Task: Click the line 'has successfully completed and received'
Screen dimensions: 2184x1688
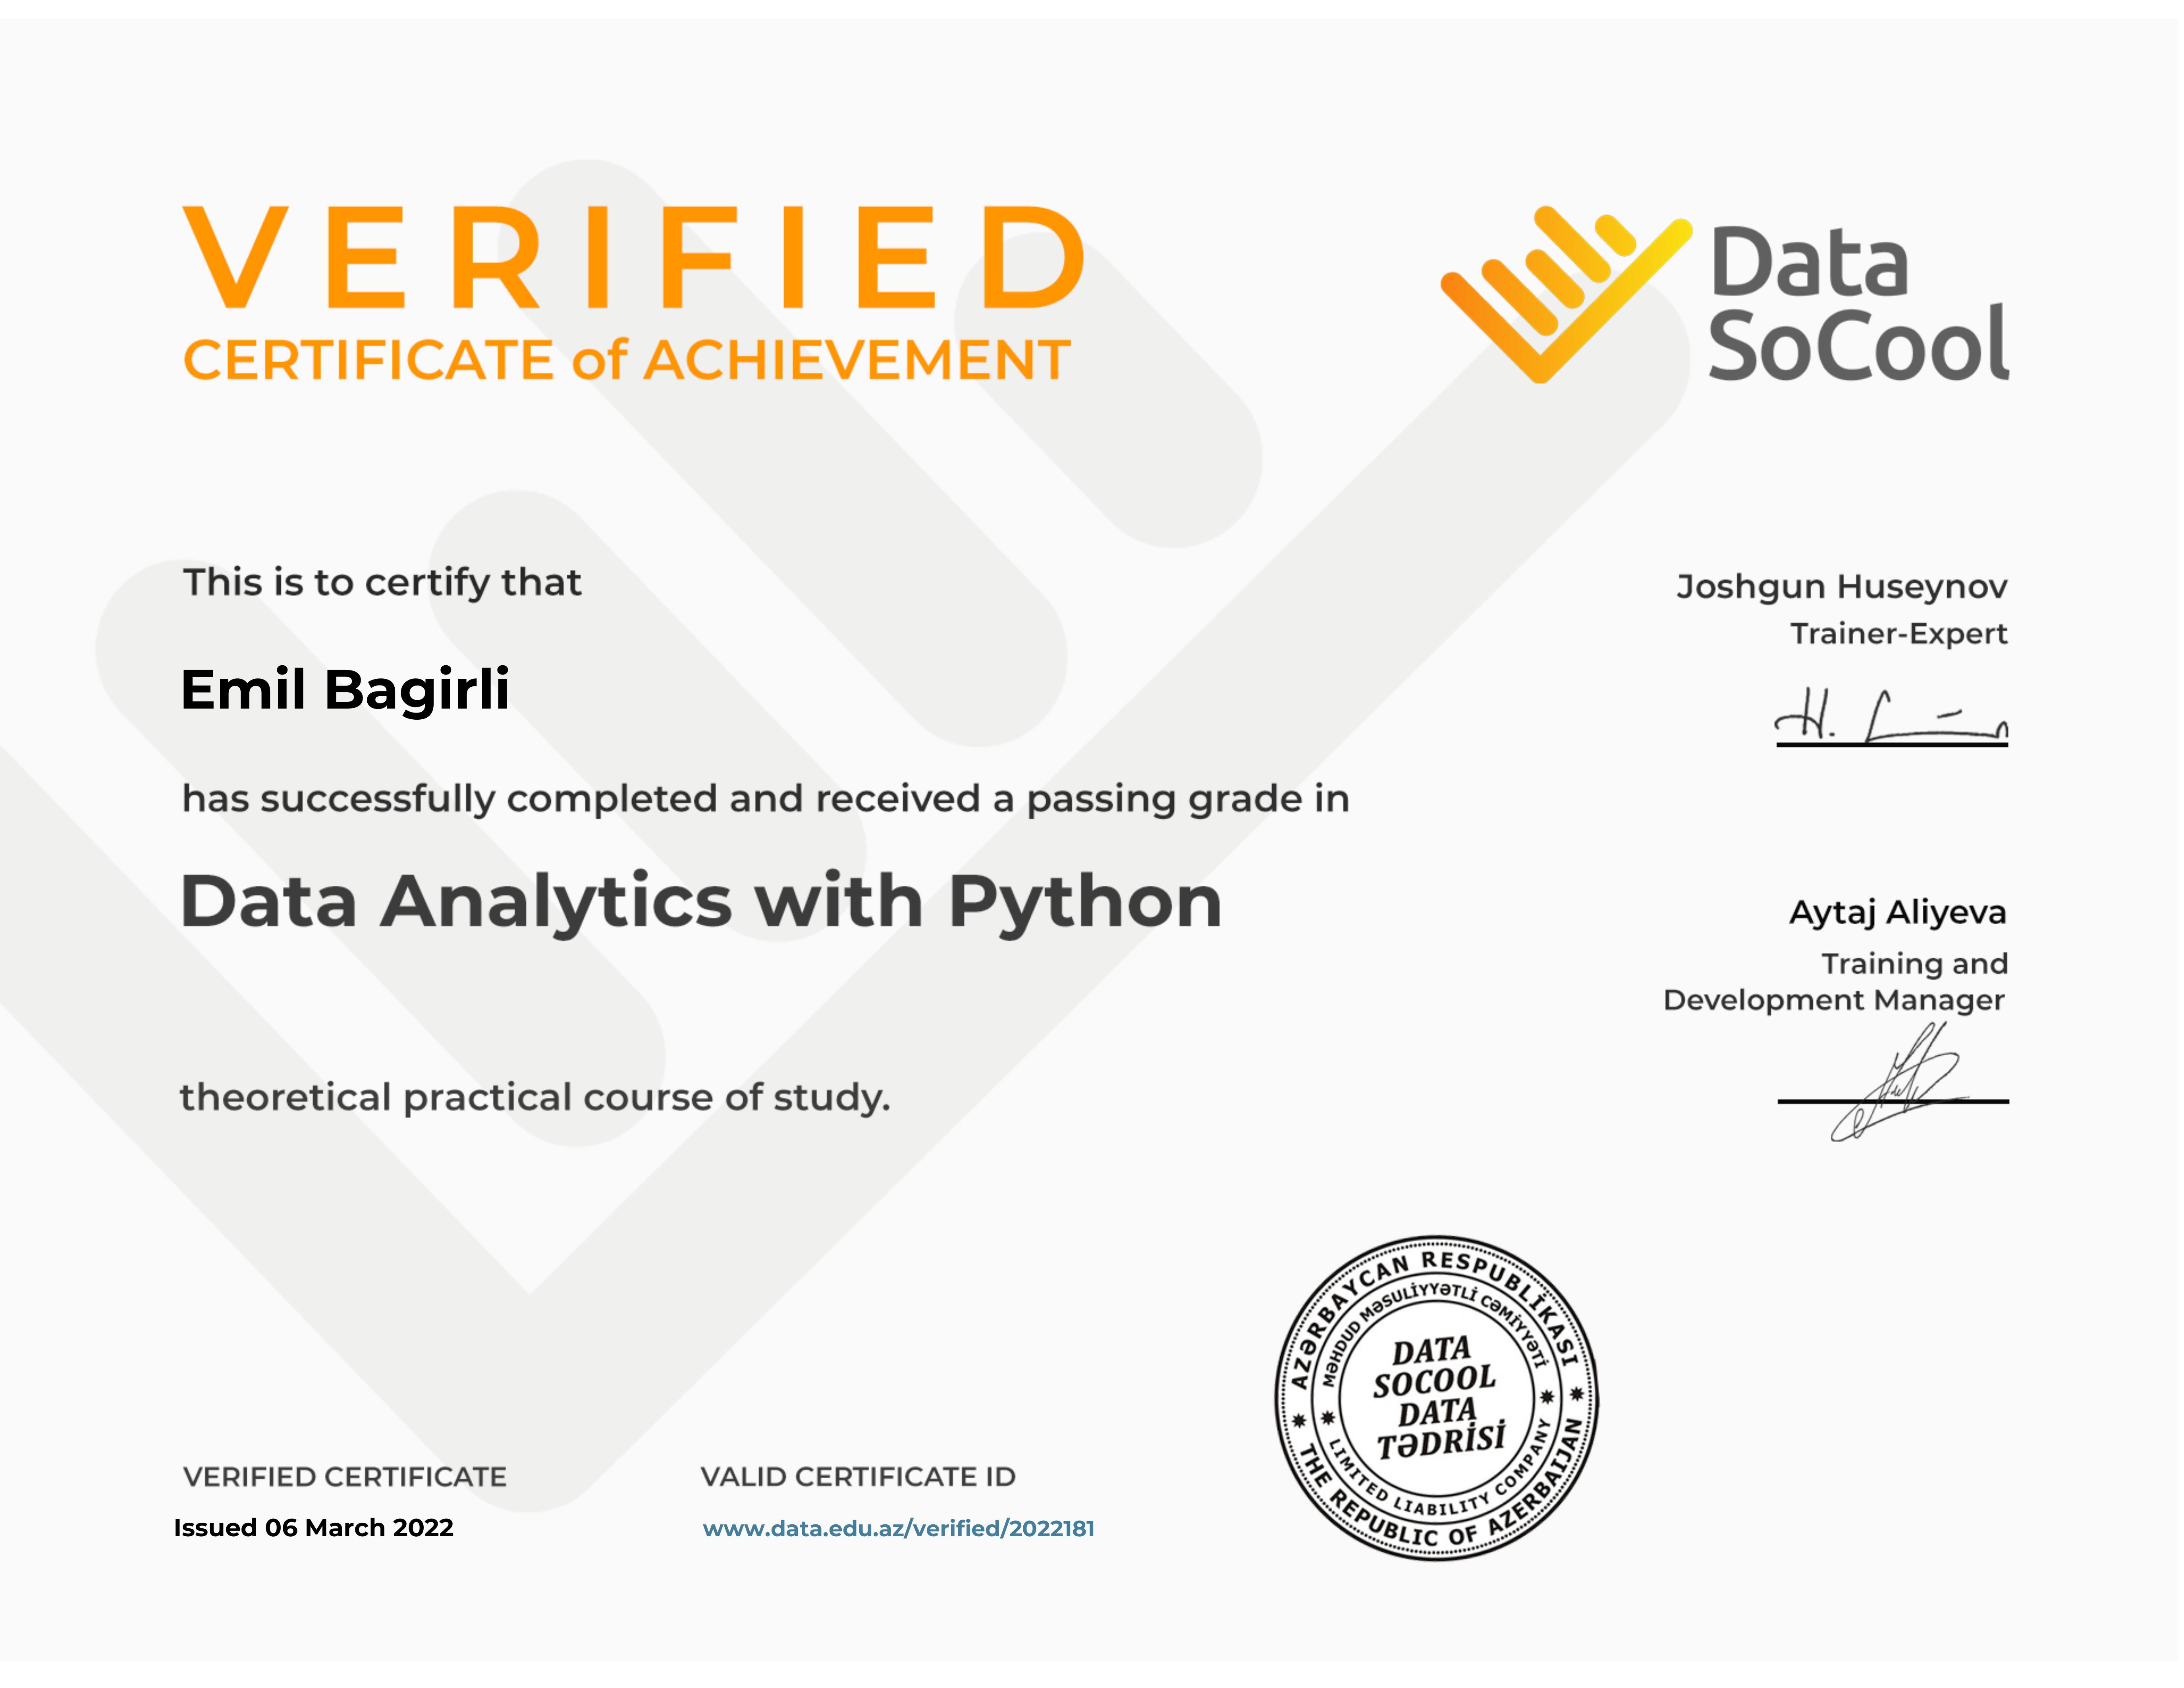Action: (766, 800)
